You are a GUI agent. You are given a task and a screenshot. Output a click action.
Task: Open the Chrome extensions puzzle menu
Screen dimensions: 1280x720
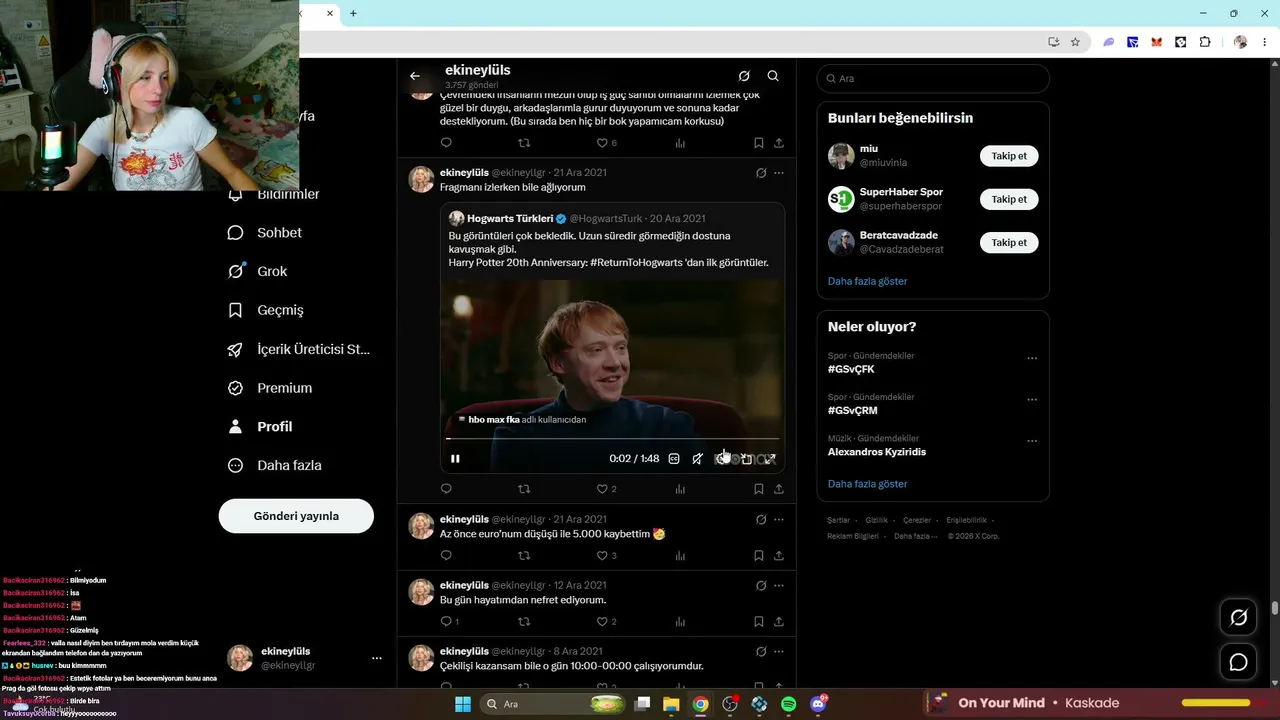point(1205,42)
